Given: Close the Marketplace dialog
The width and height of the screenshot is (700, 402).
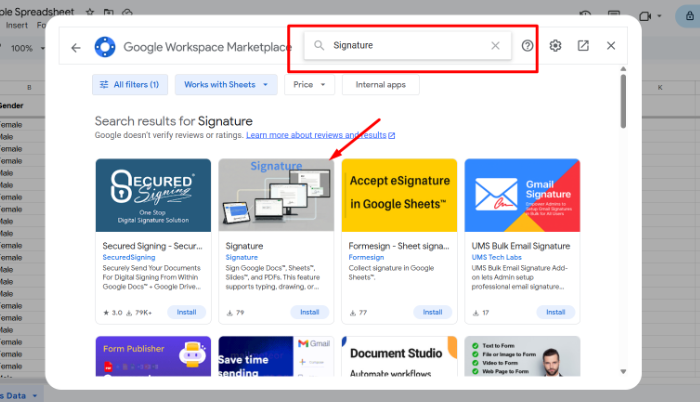Looking at the screenshot, I should click(x=611, y=46).
